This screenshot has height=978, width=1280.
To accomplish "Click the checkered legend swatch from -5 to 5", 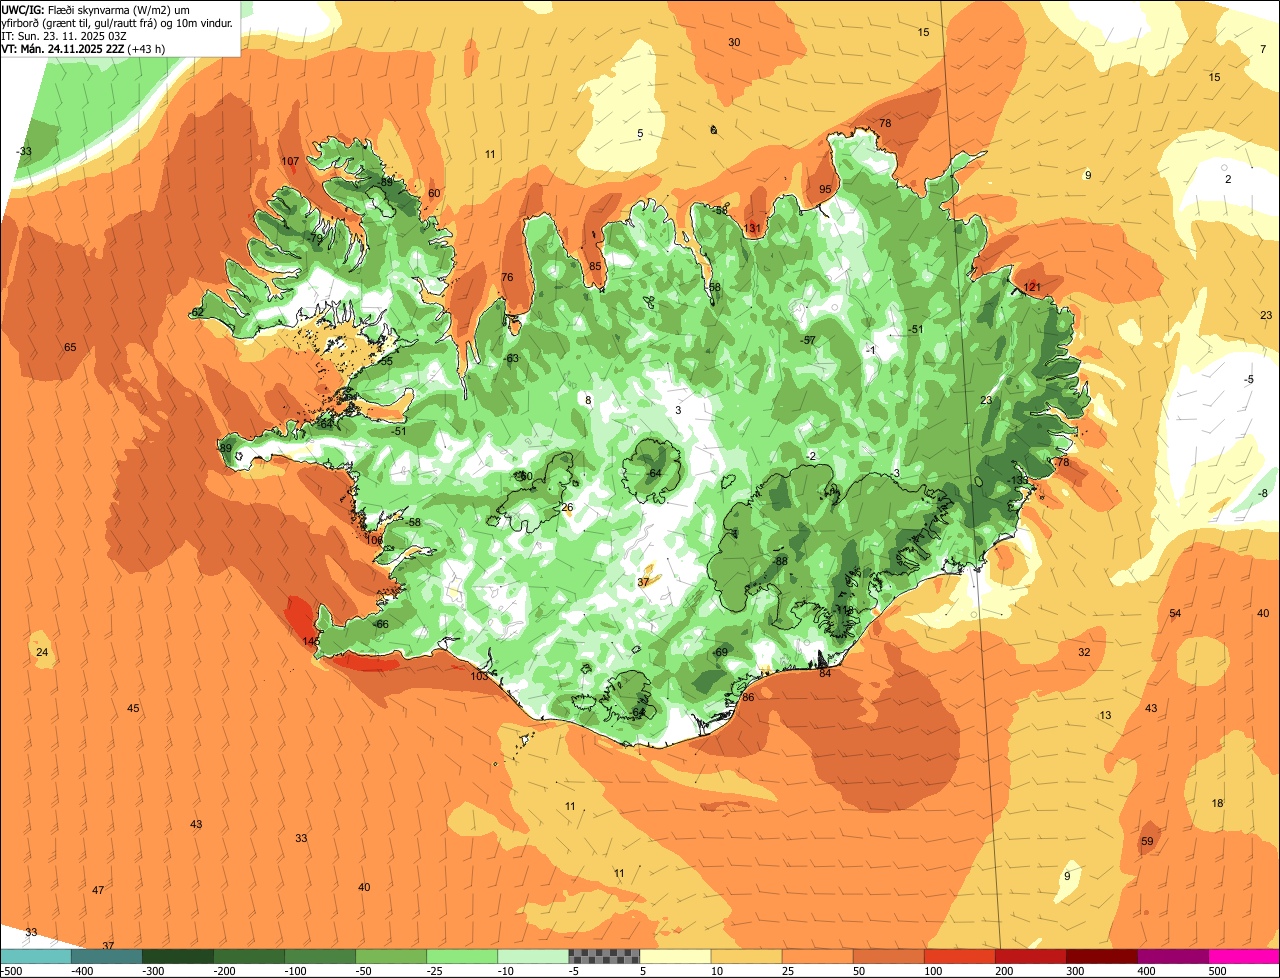I will tap(604, 956).
